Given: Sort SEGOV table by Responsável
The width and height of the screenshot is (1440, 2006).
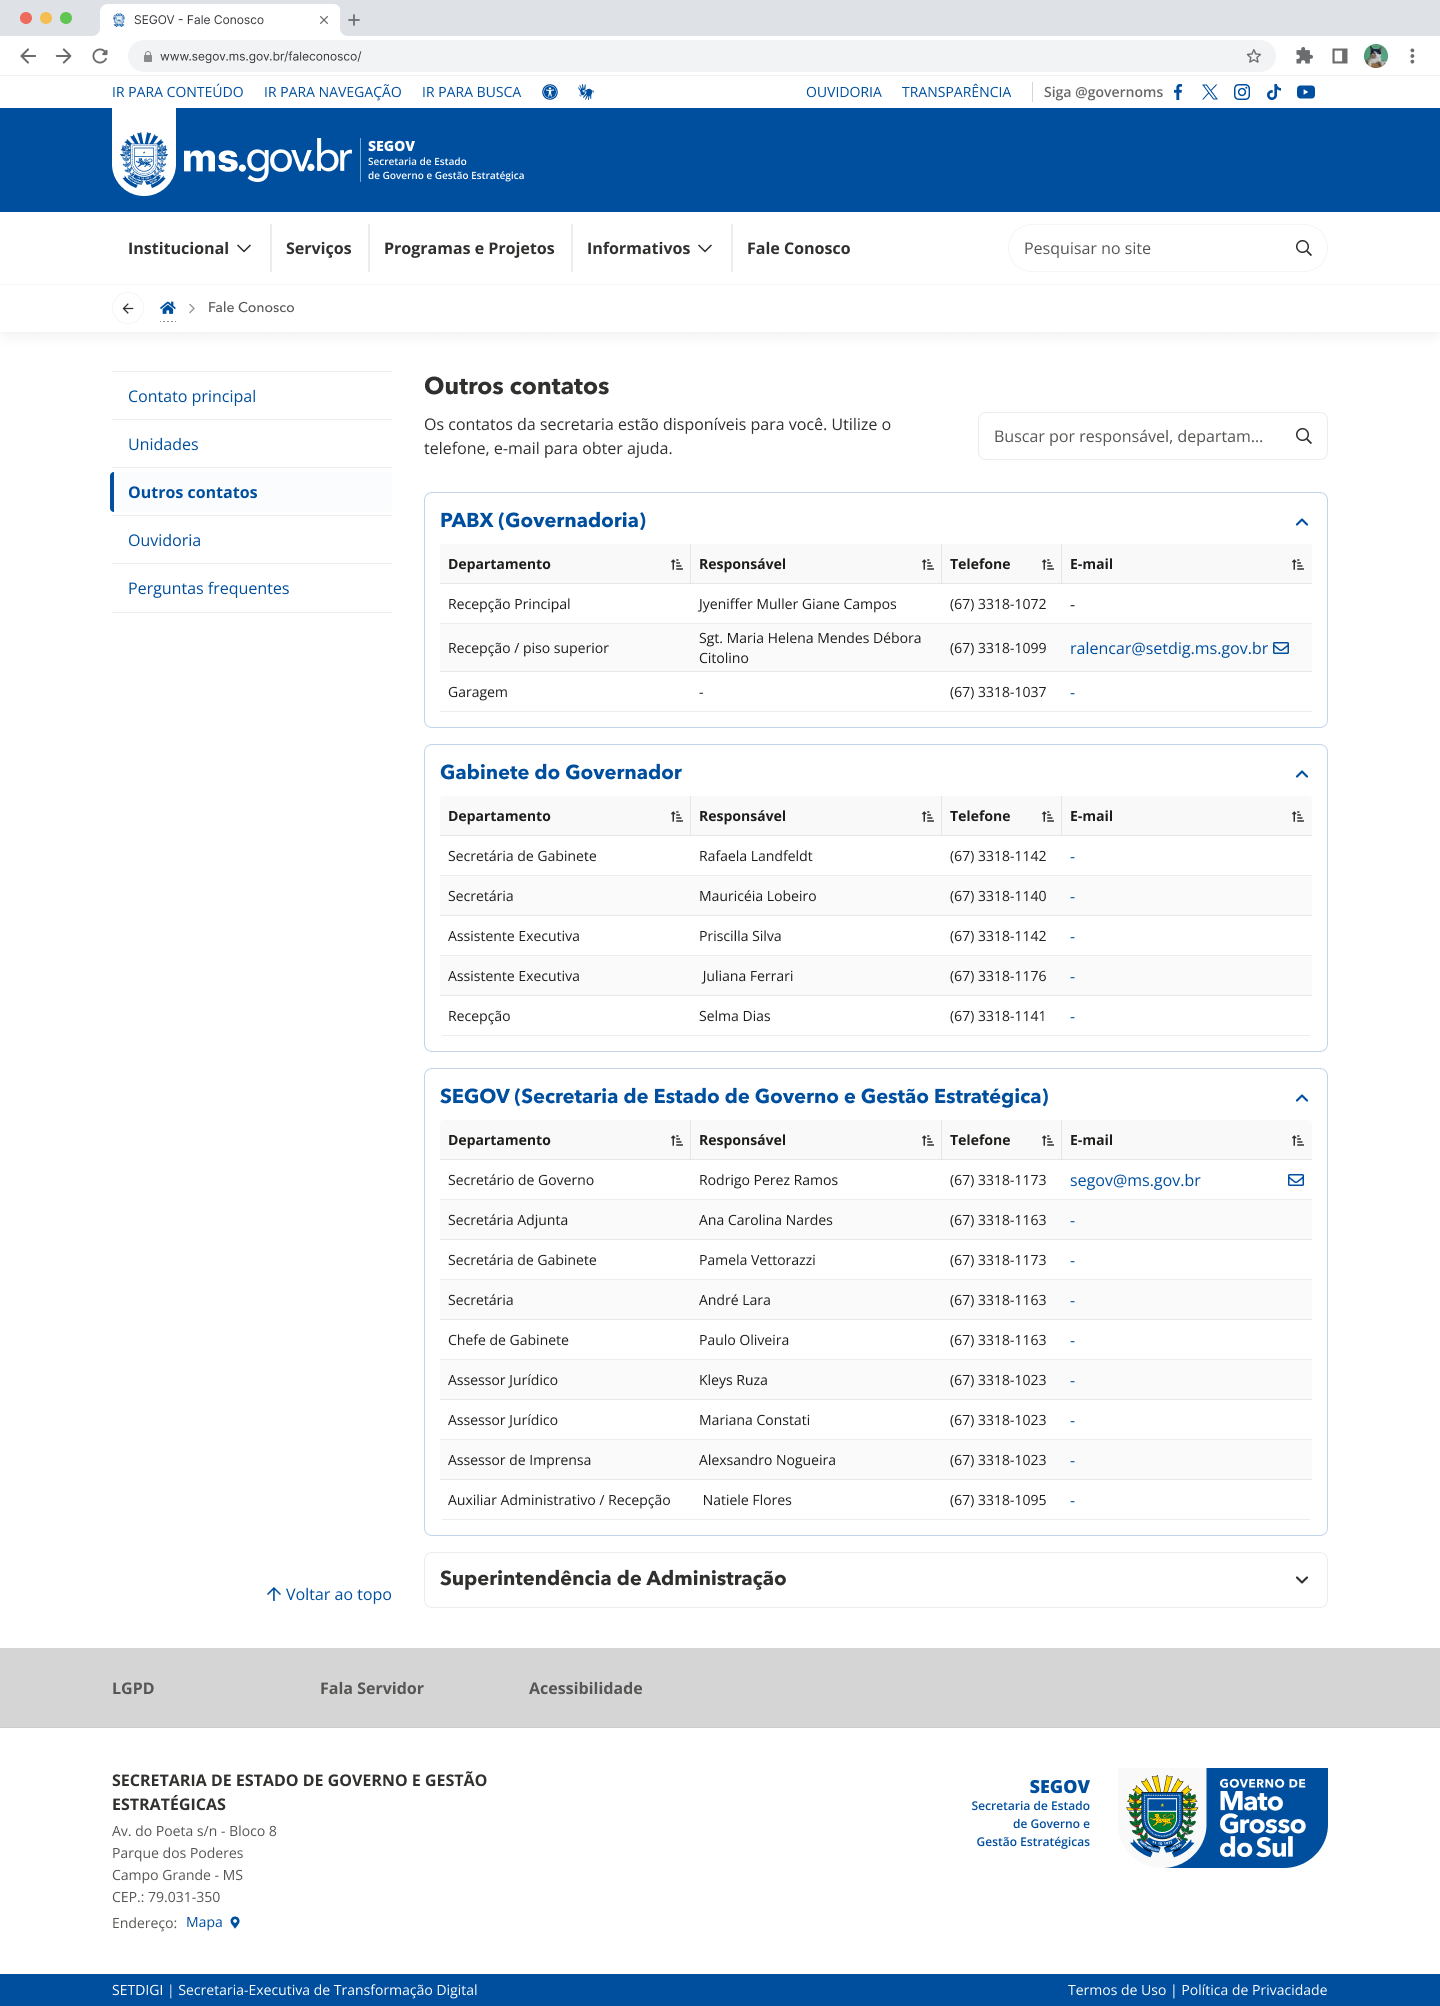Looking at the screenshot, I should click(927, 1141).
